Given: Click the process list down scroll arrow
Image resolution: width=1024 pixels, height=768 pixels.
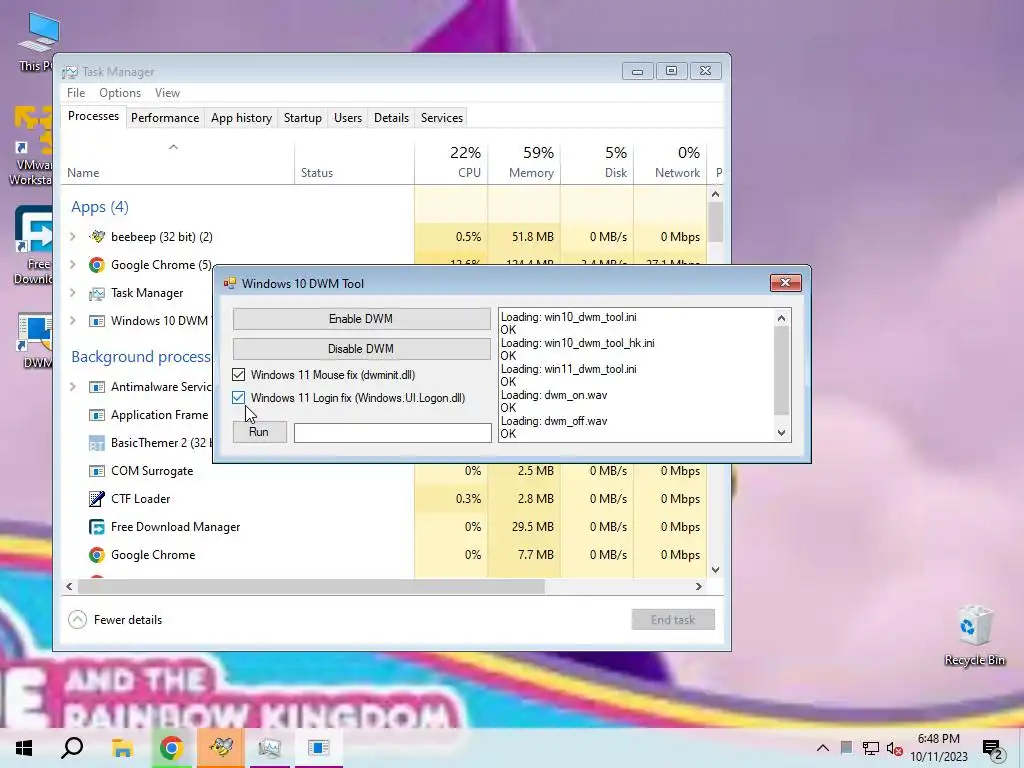Looking at the screenshot, I should click(x=715, y=569).
